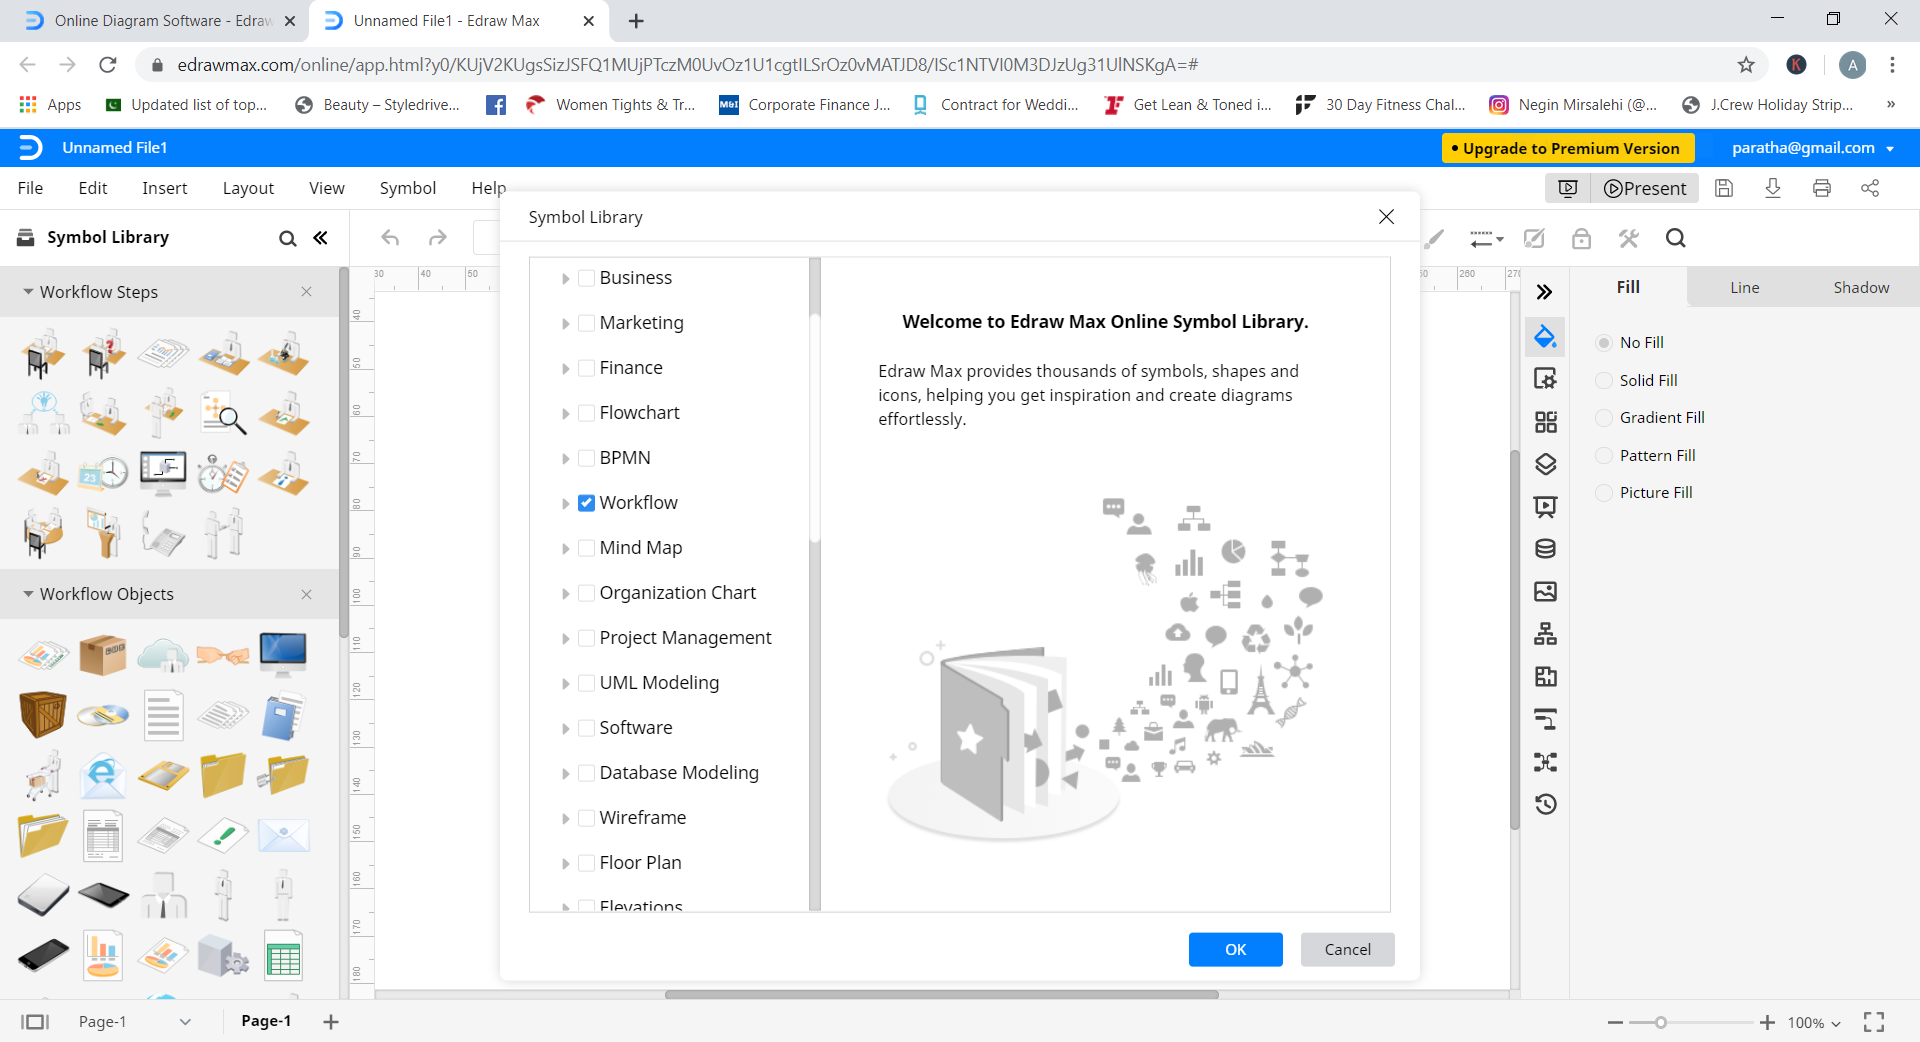The image size is (1920, 1042).
Task: Expand the BPMN tree node
Action: coord(565,459)
